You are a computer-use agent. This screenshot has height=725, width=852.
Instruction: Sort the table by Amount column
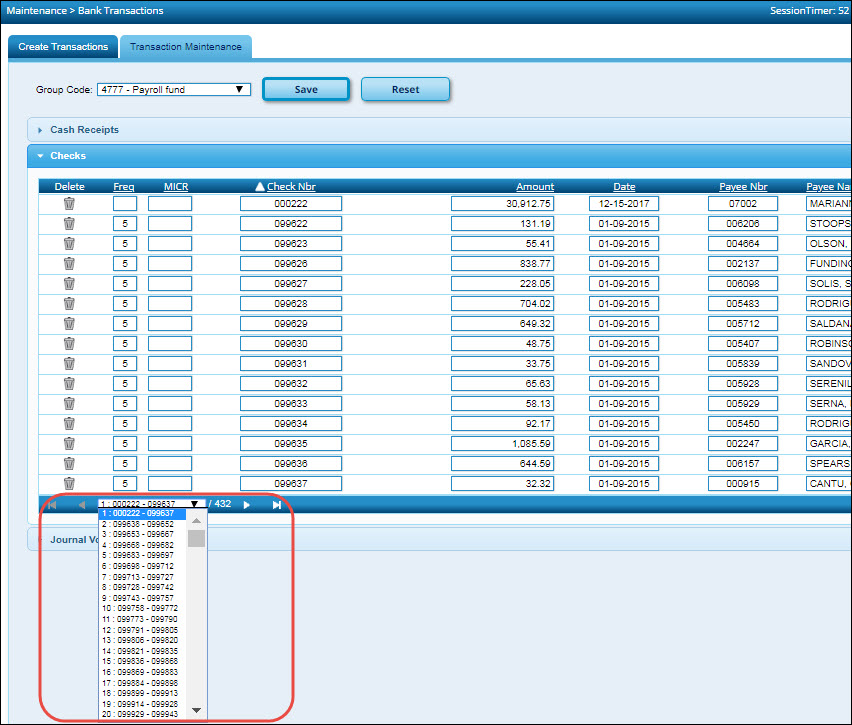(x=534, y=187)
